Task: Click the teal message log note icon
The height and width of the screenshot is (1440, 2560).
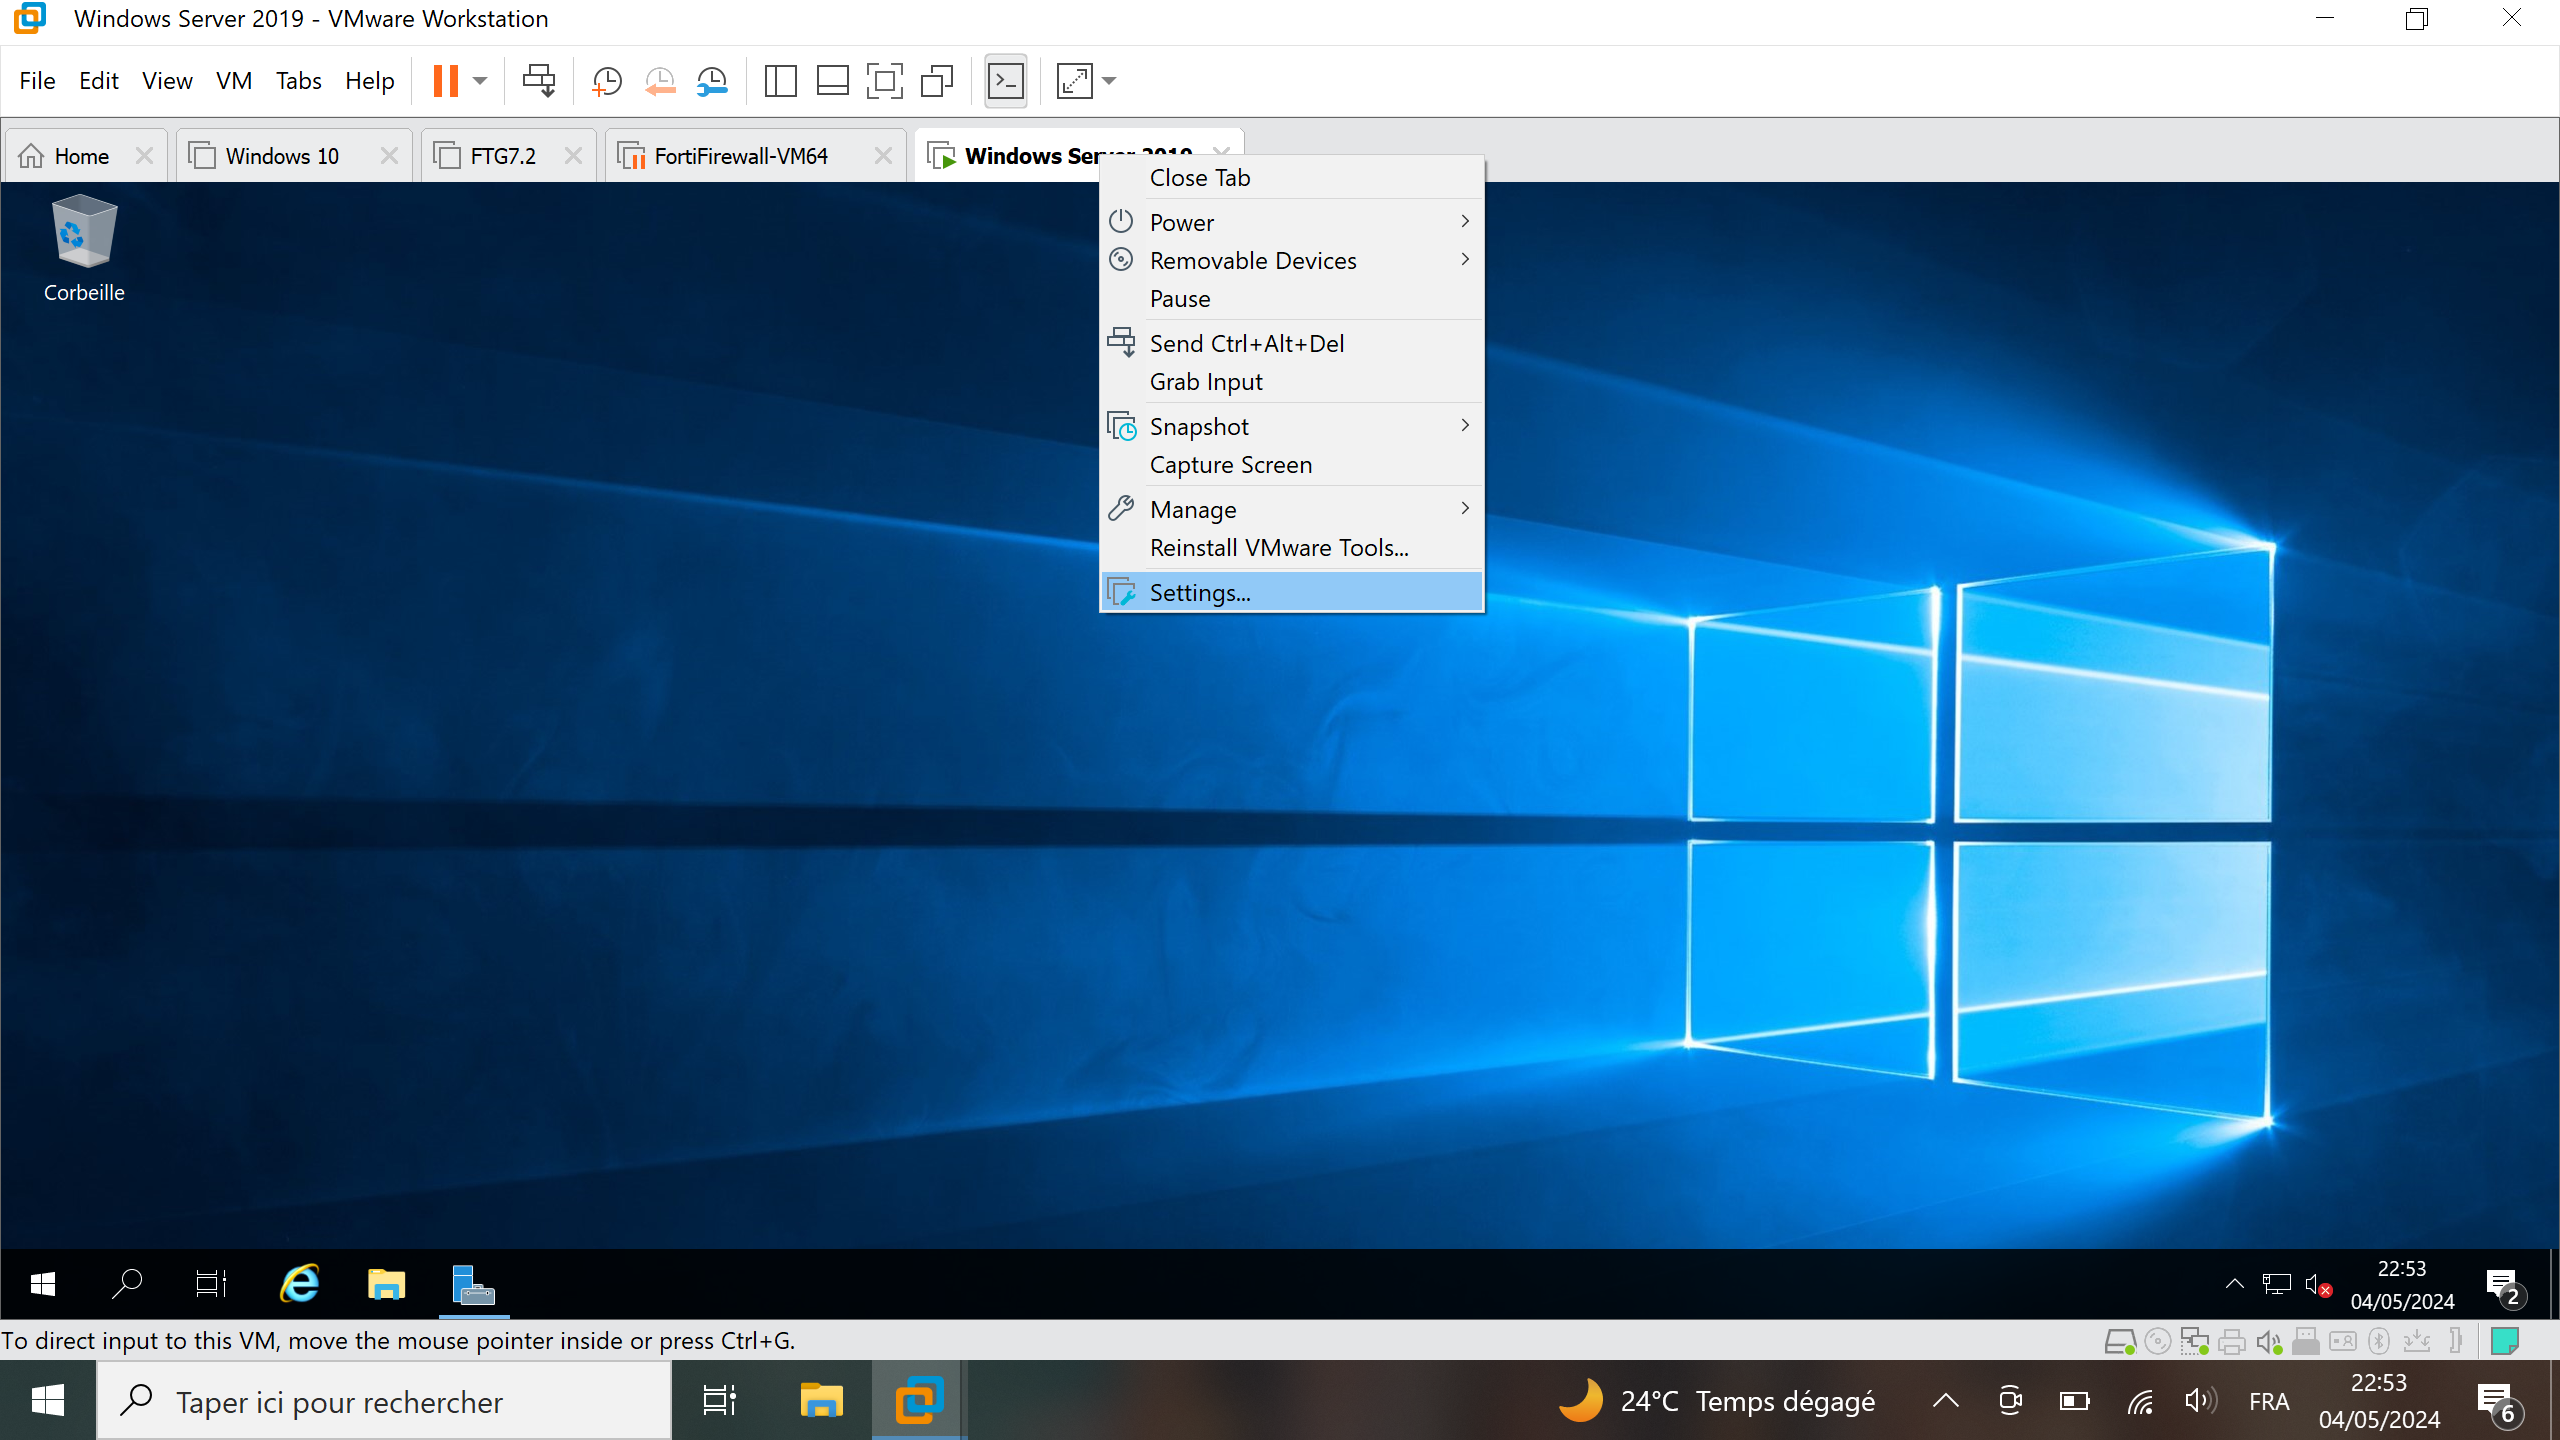Action: point(2504,1341)
